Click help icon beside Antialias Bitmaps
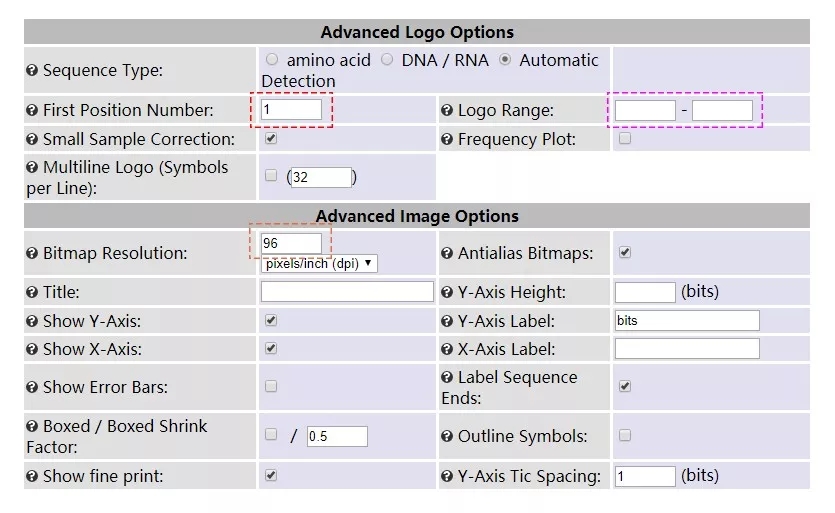This screenshot has width=835, height=513. point(447,253)
